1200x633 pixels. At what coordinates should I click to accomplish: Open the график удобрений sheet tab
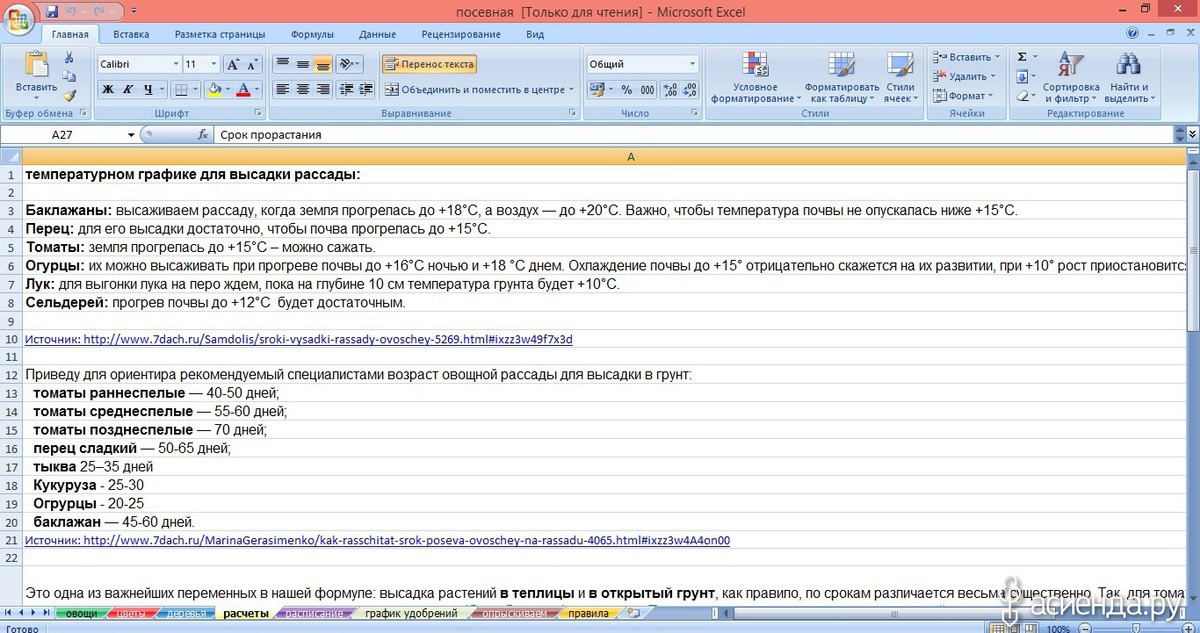coord(411,613)
